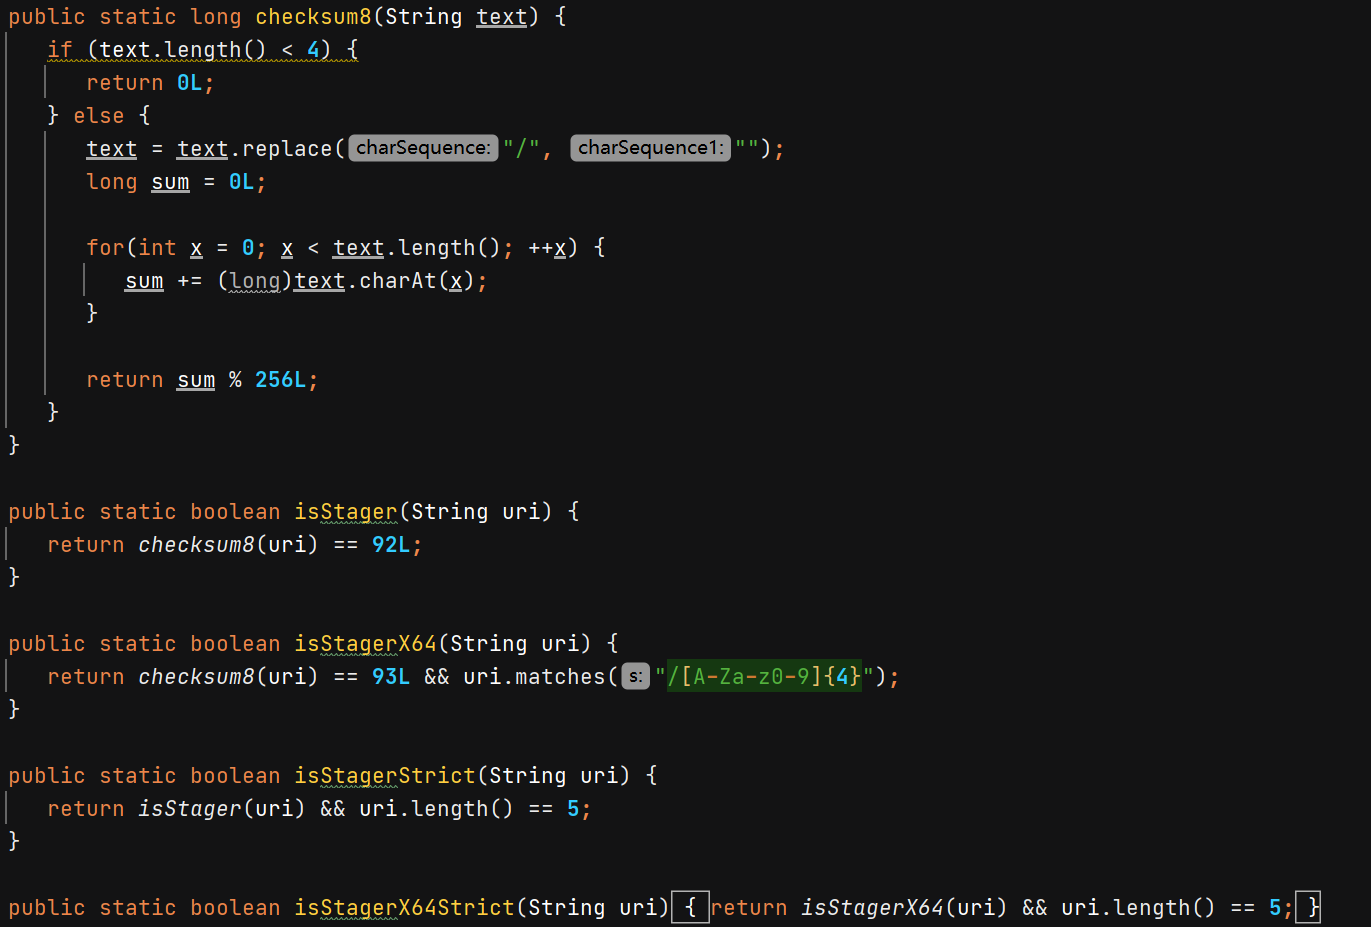Click the charSequence: parameter hint
This screenshot has width=1371, height=927.
tap(423, 148)
